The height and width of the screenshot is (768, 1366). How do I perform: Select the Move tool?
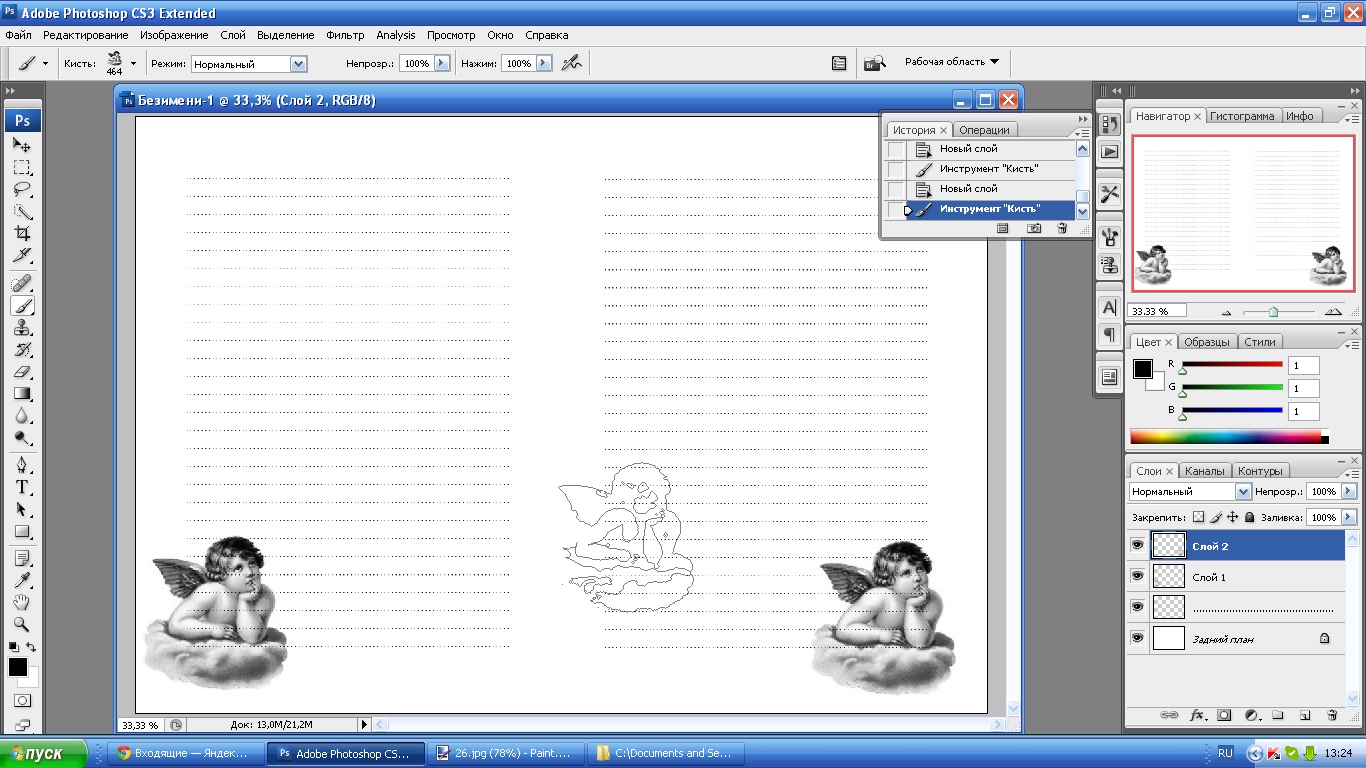(22, 145)
